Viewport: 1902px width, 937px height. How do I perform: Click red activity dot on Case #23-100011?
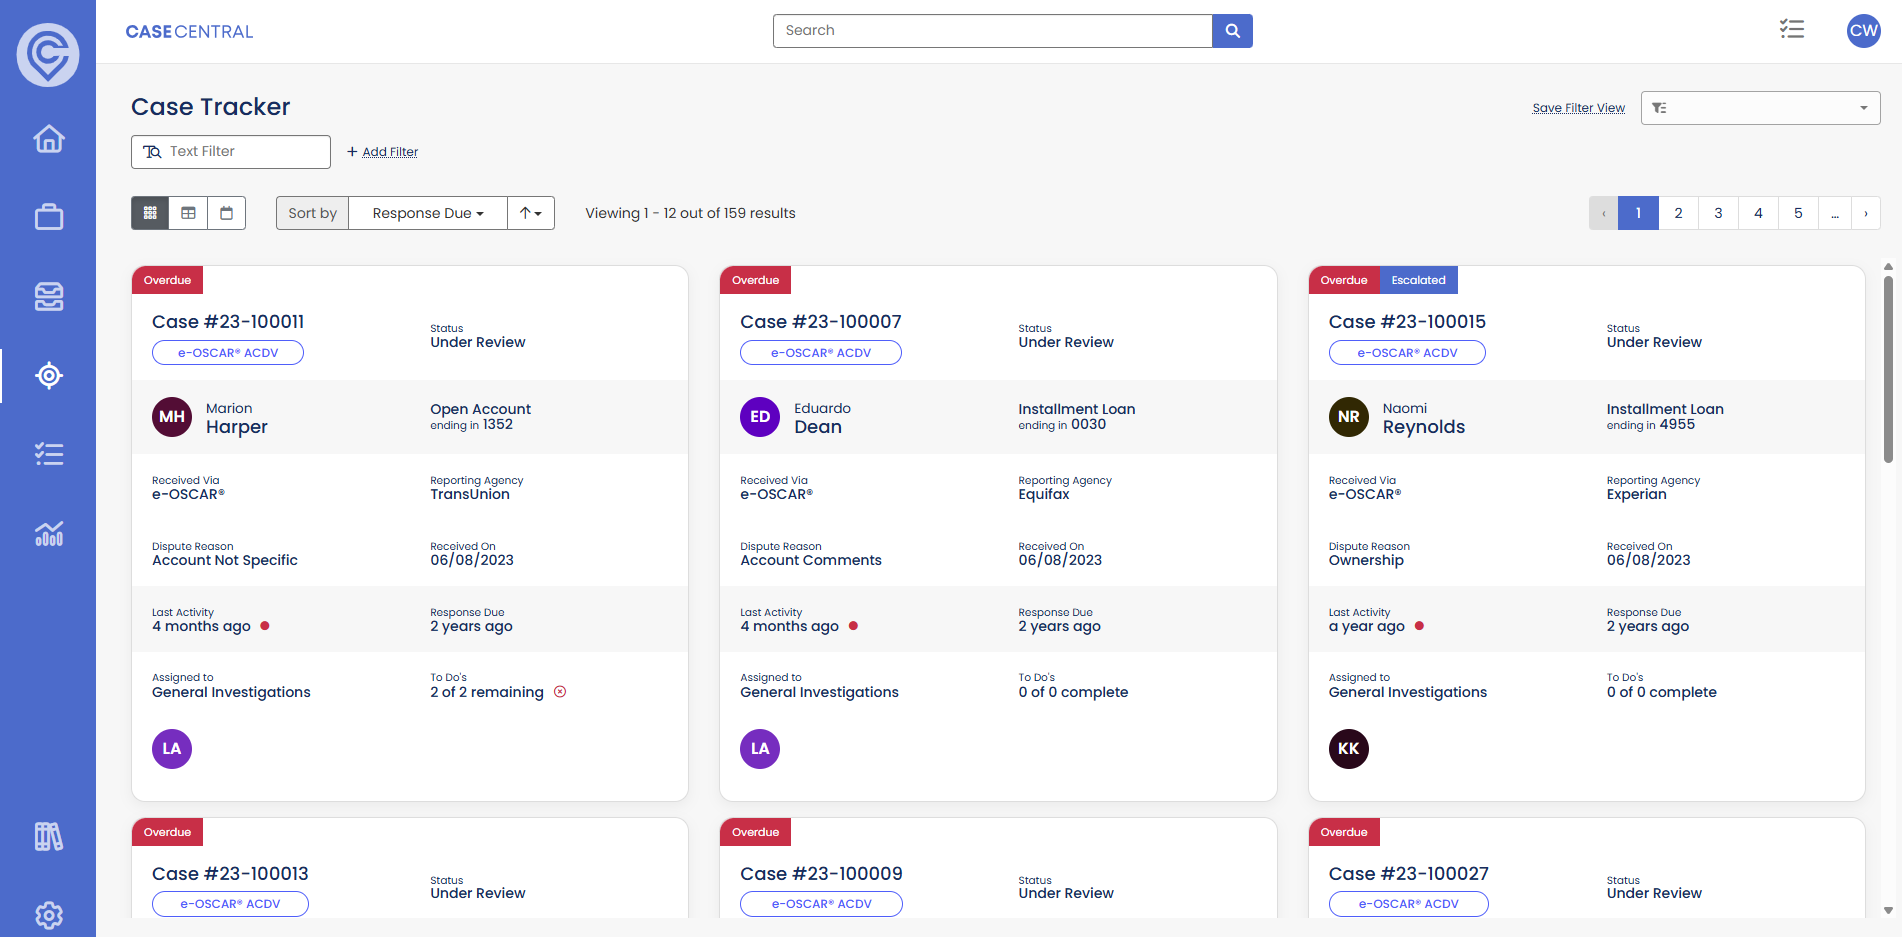[x=265, y=626]
